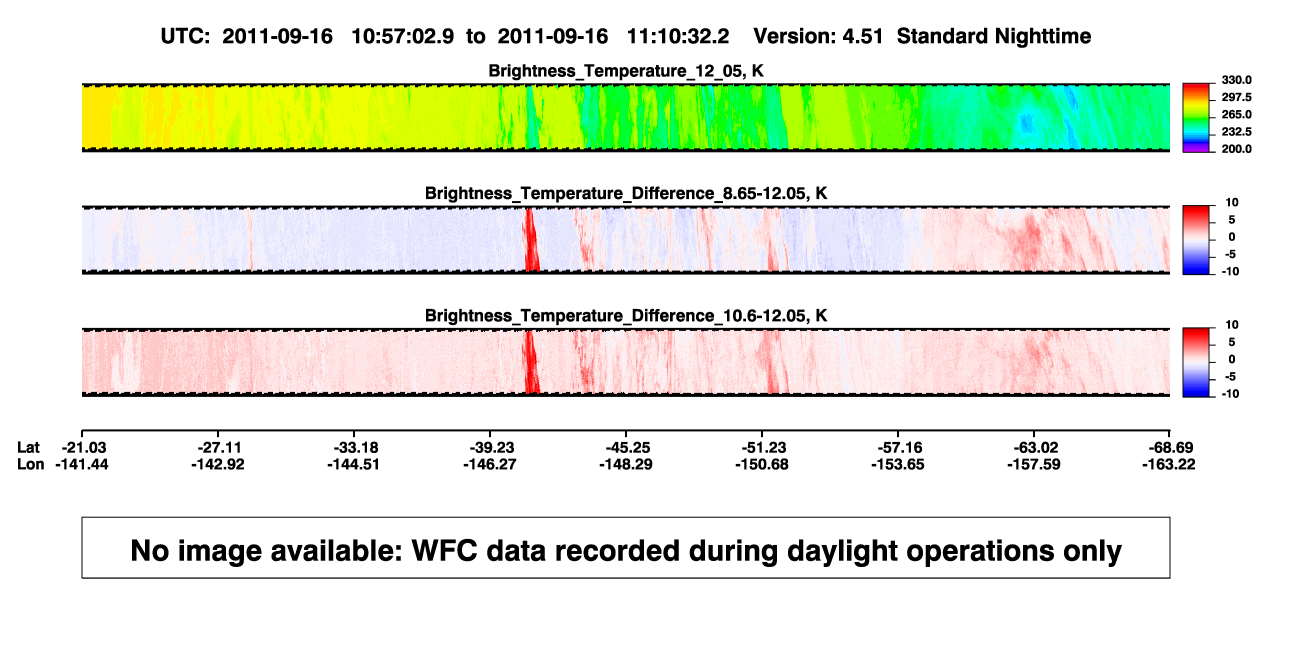1300x667 pixels.
Task: Click the Lon axis row label
Action: [30, 464]
